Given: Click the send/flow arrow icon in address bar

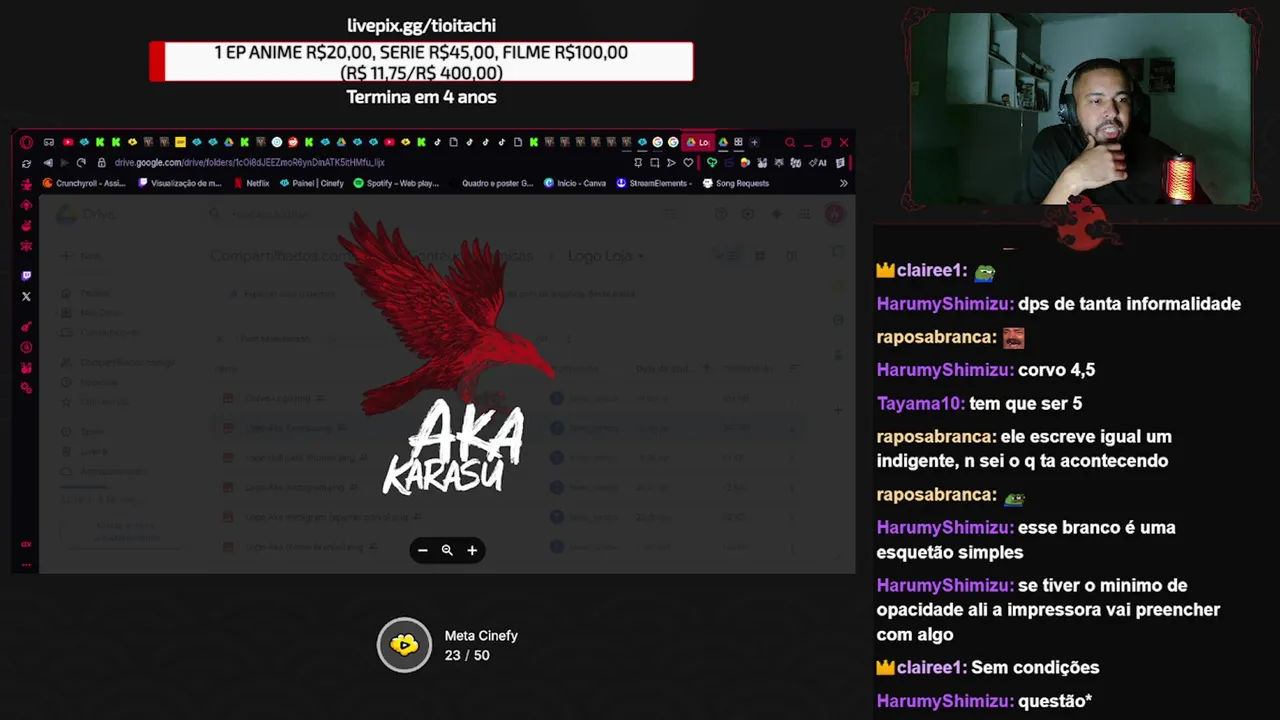Looking at the screenshot, I should click(671, 162).
